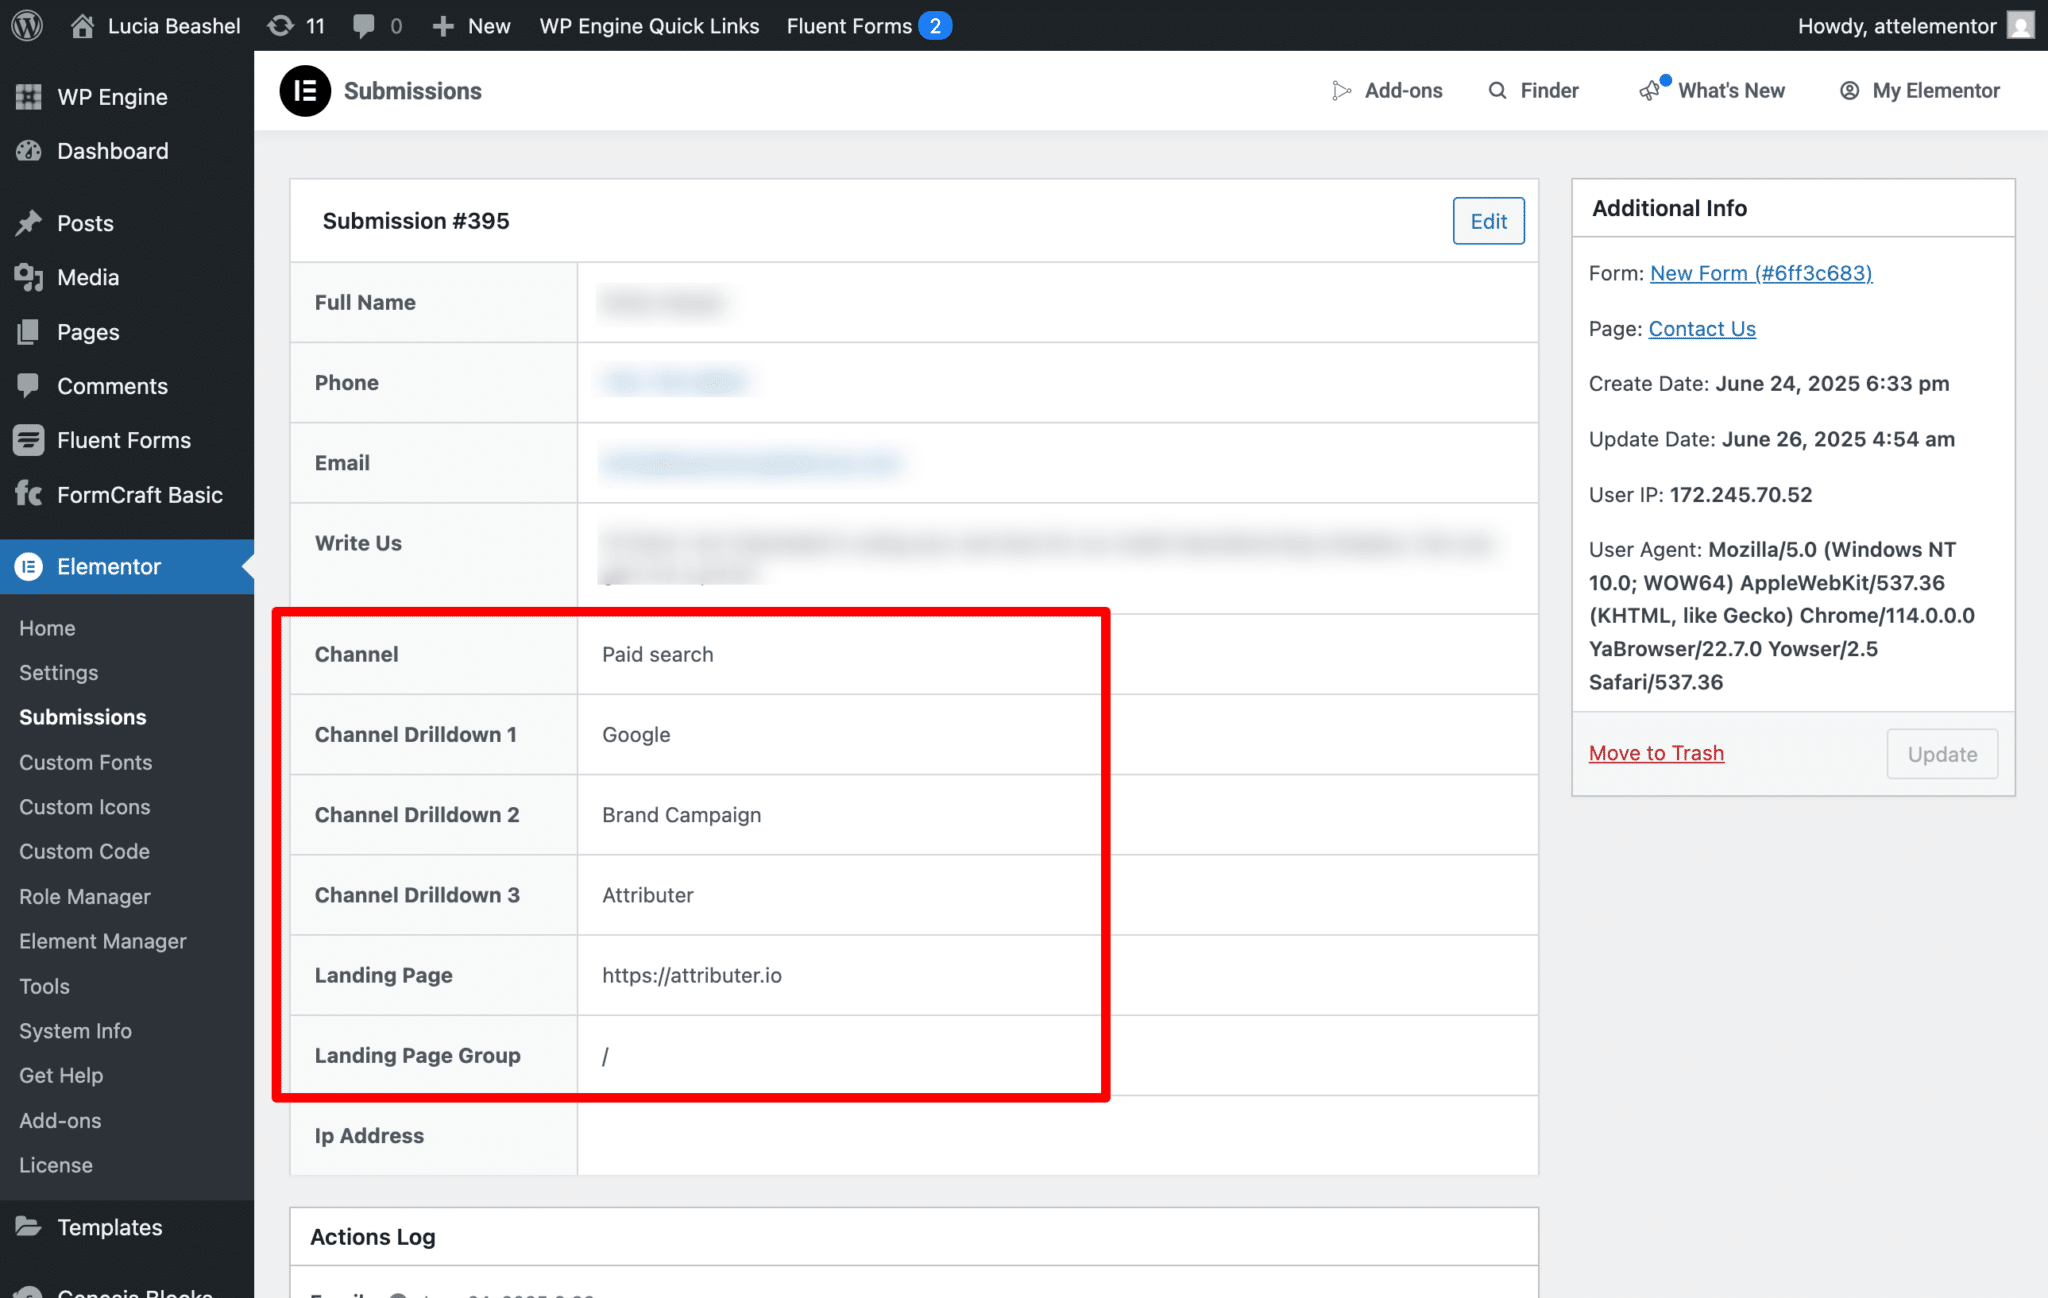Click the Posts pin icon
This screenshot has width=2048, height=1298.
29,222
